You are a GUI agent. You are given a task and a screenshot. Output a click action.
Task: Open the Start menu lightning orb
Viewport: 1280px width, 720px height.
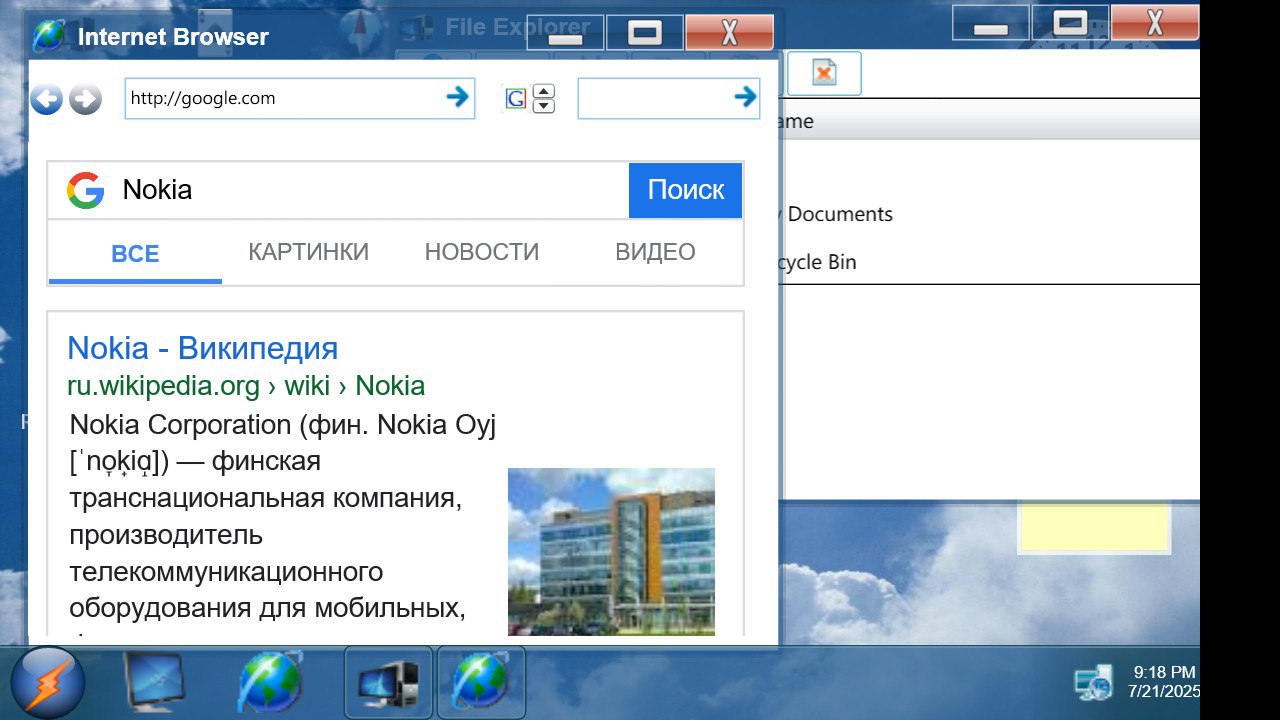48,684
